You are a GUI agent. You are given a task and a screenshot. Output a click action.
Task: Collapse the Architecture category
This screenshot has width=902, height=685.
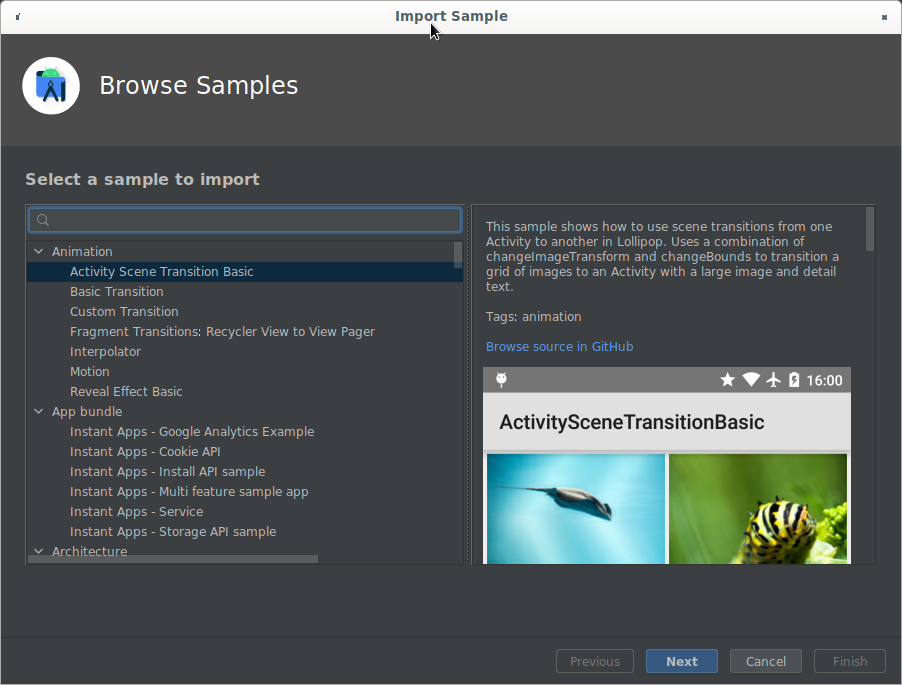pyautogui.click(x=39, y=551)
